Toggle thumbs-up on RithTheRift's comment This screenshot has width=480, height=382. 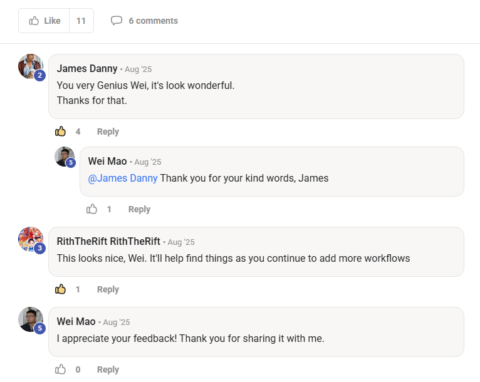pos(60,289)
